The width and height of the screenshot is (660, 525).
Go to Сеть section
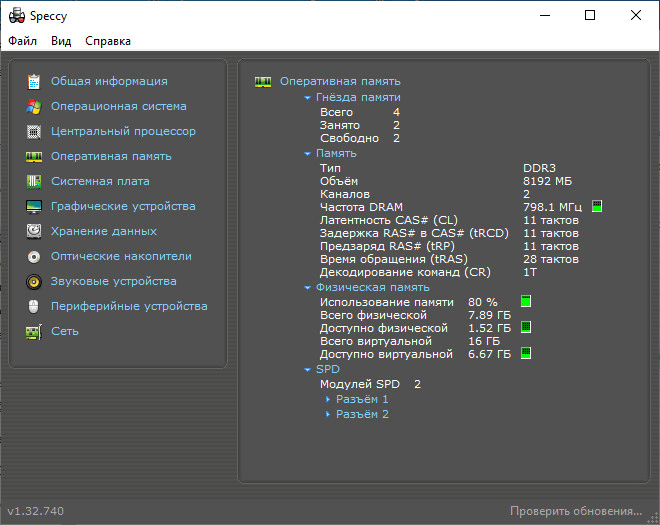pyautogui.click(x=65, y=331)
